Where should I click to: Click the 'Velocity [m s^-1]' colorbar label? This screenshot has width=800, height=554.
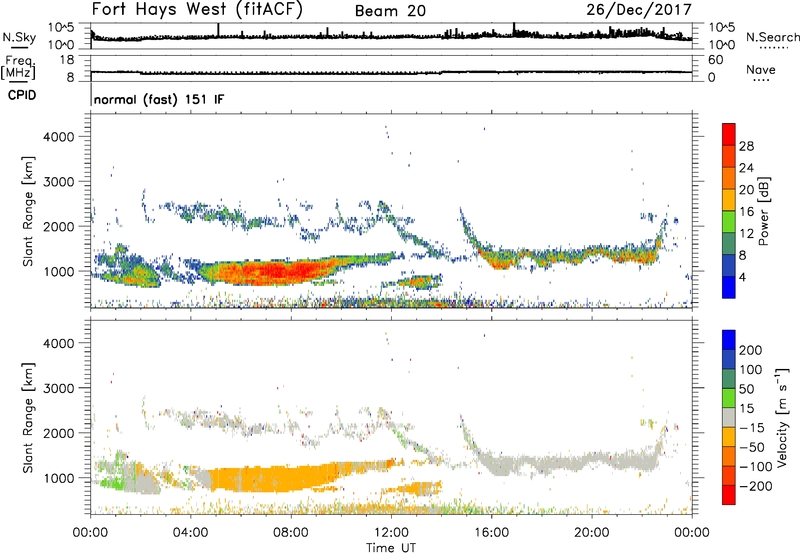coord(783,417)
